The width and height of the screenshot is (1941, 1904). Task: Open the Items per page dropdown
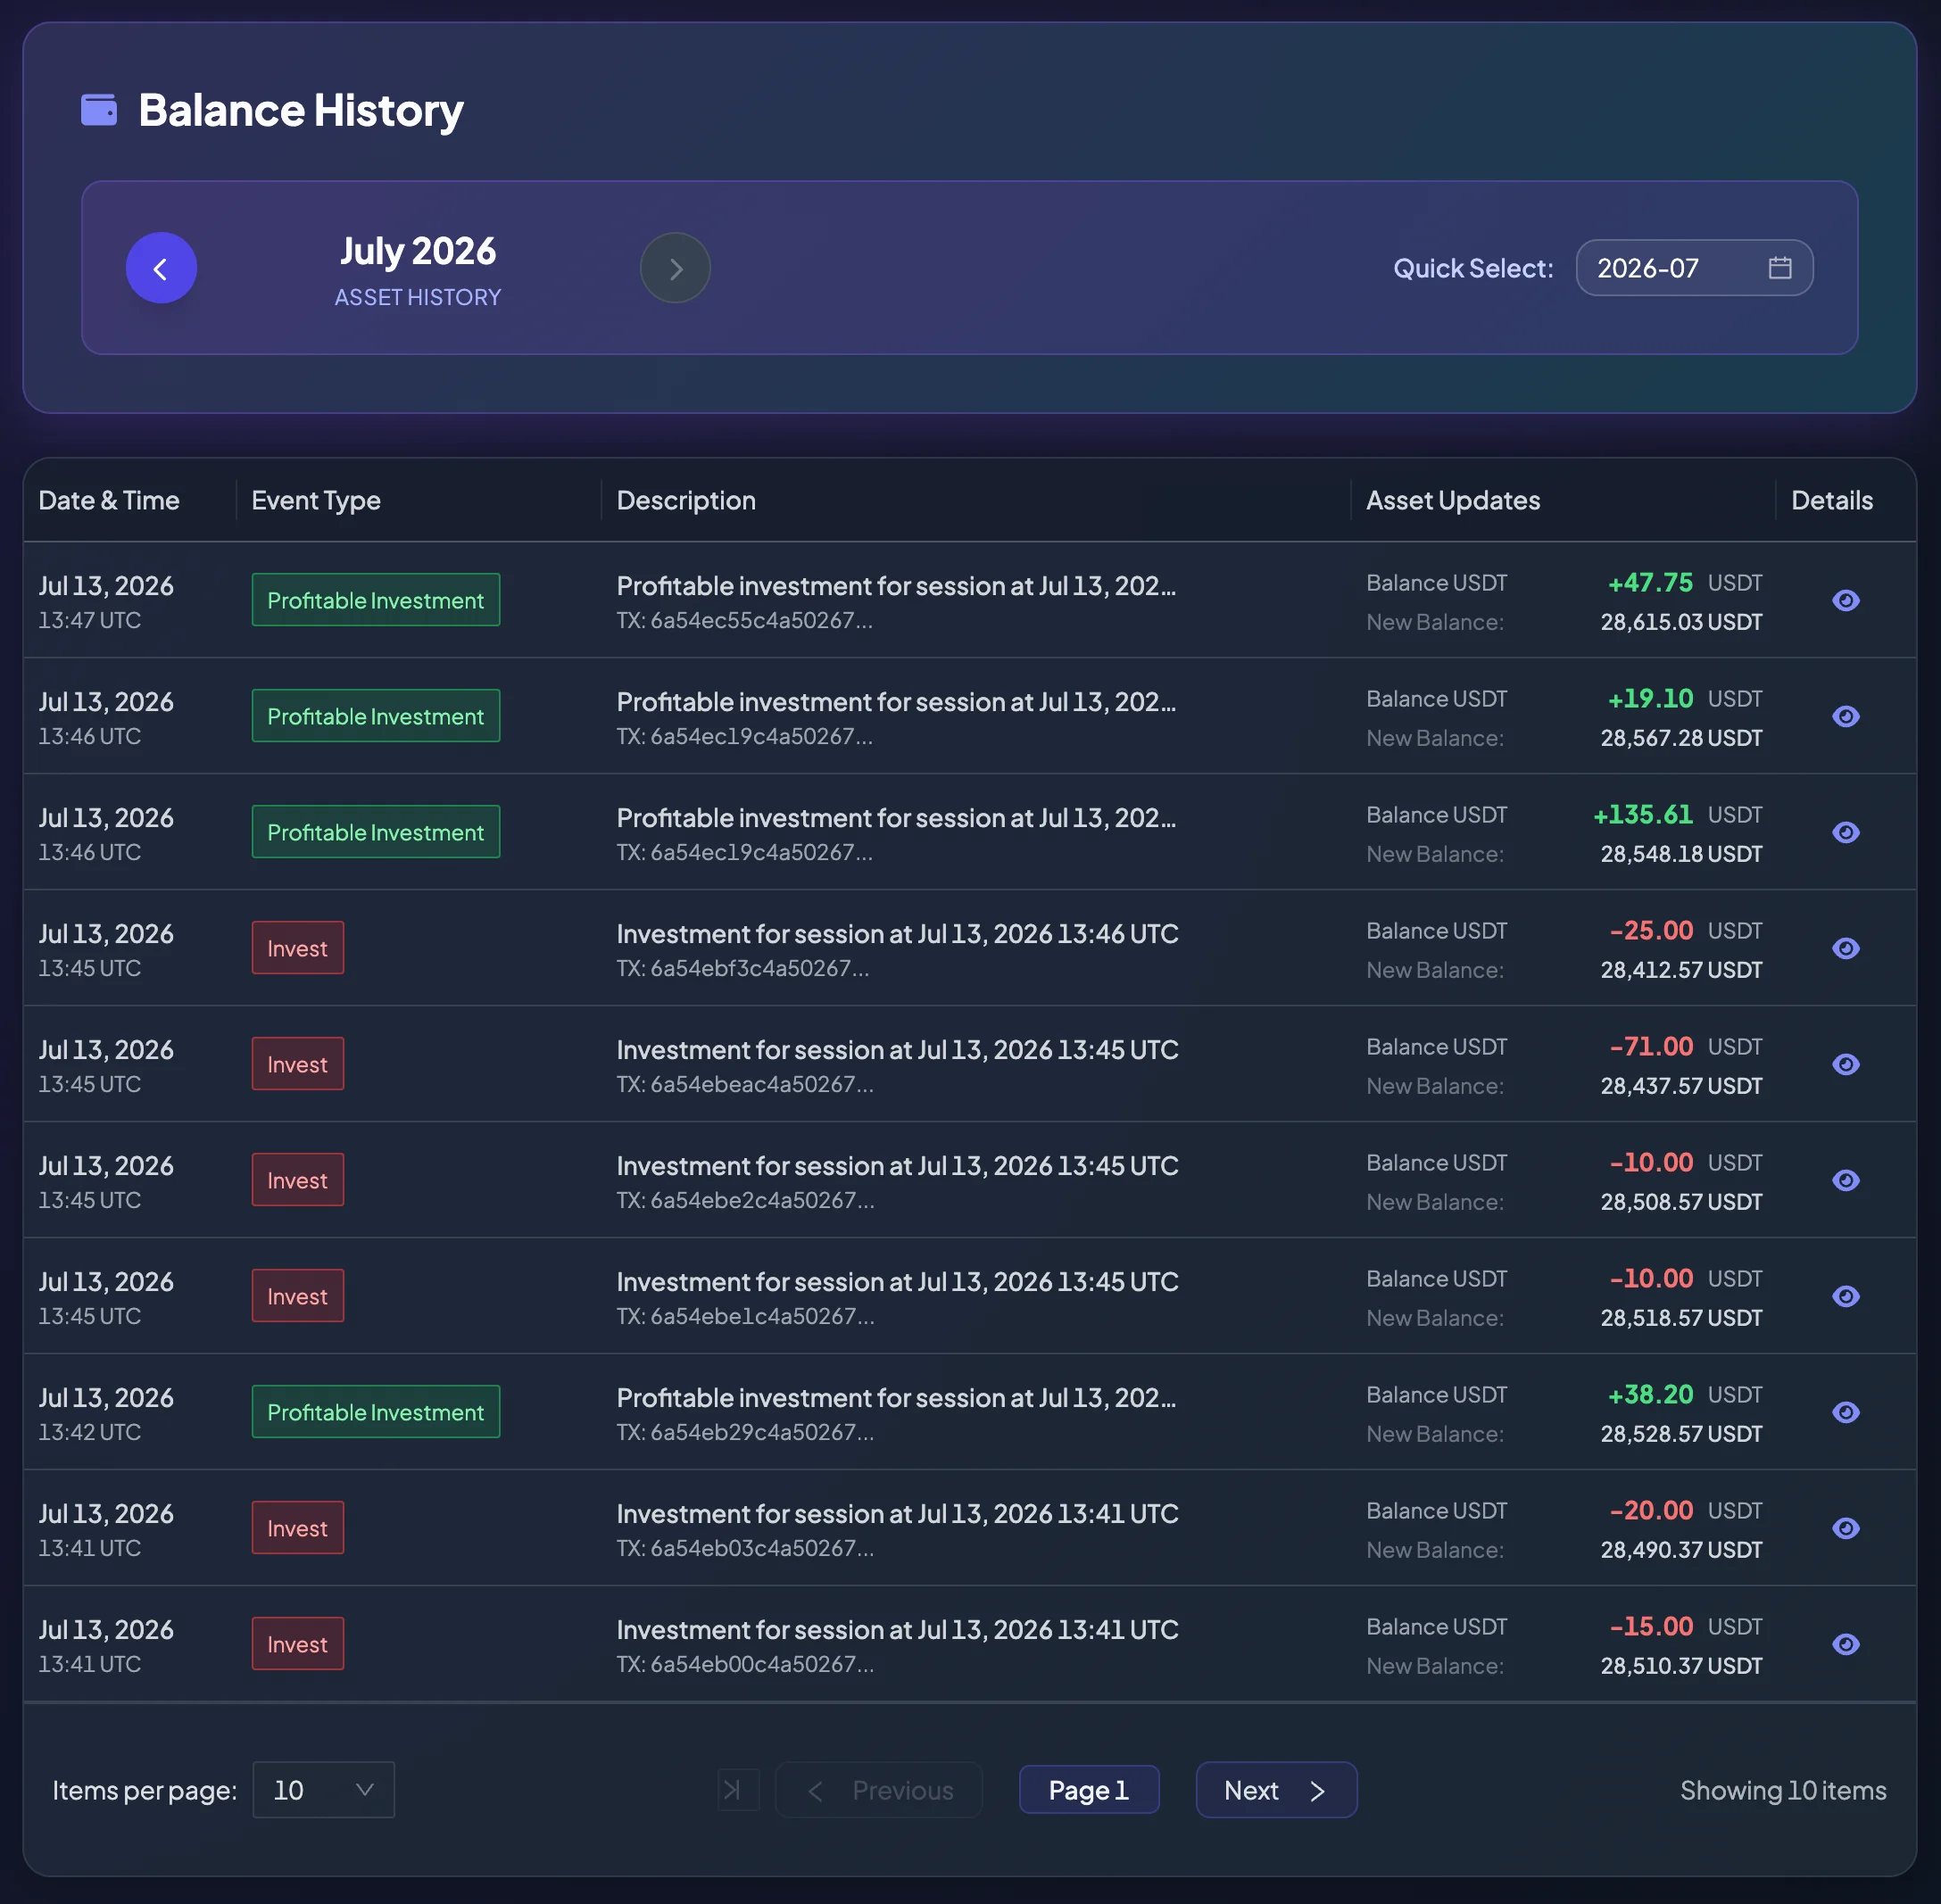point(323,1790)
